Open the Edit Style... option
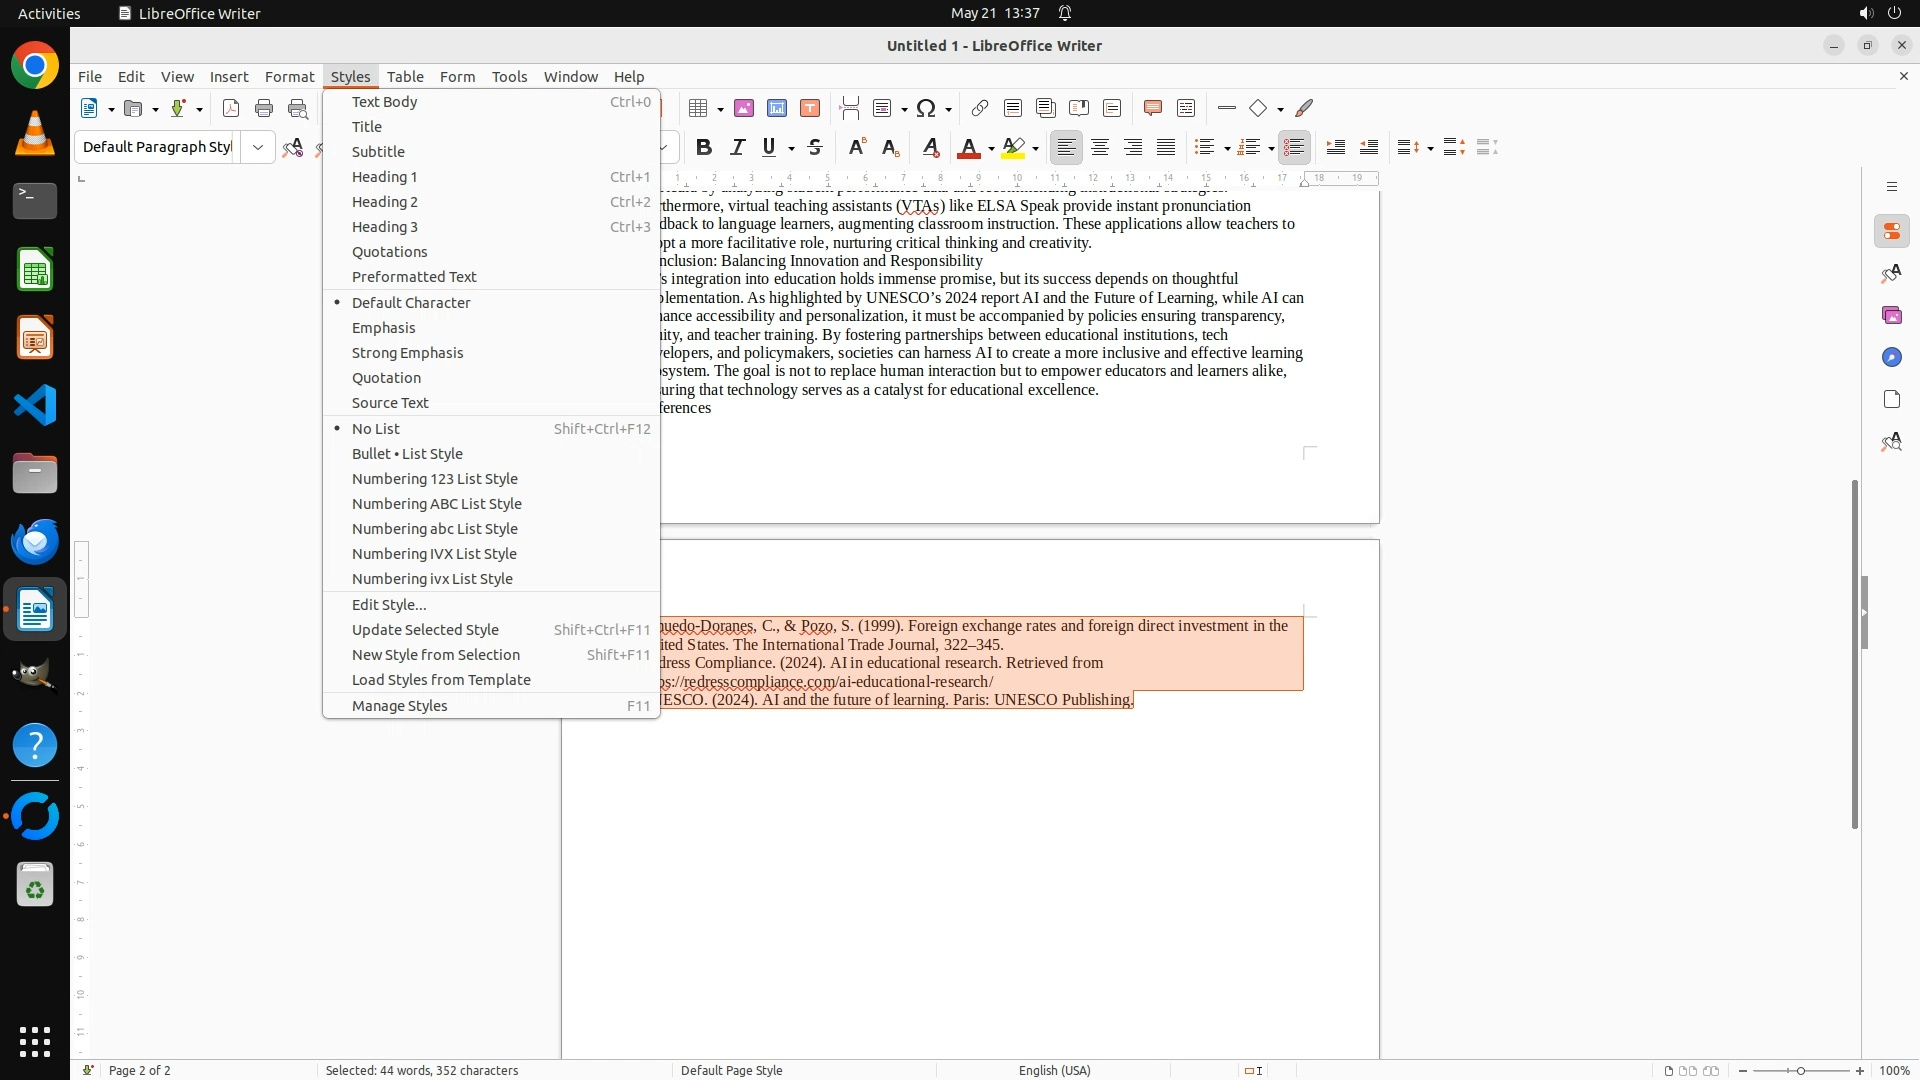The image size is (1920, 1080). (x=389, y=605)
